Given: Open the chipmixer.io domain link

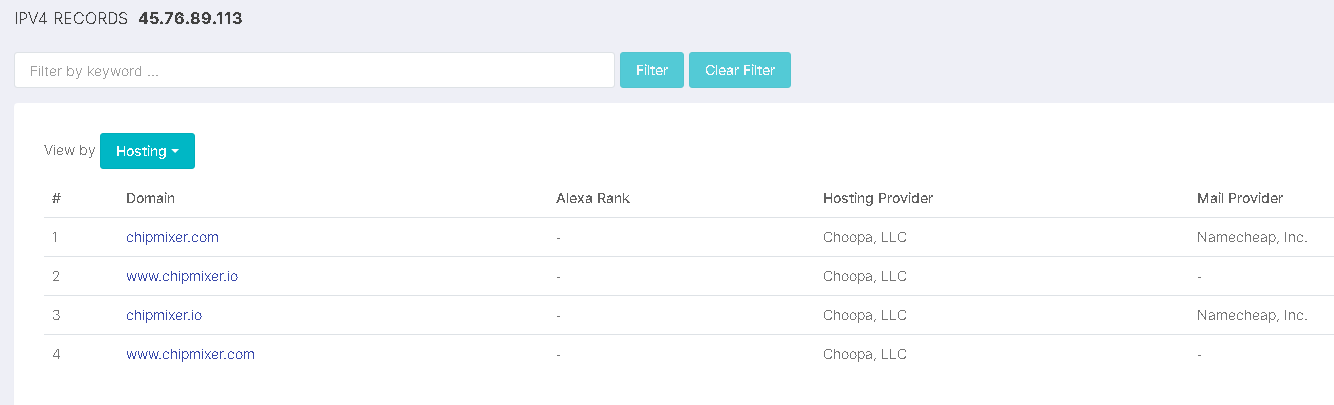Looking at the screenshot, I should pyautogui.click(x=164, y=315).
